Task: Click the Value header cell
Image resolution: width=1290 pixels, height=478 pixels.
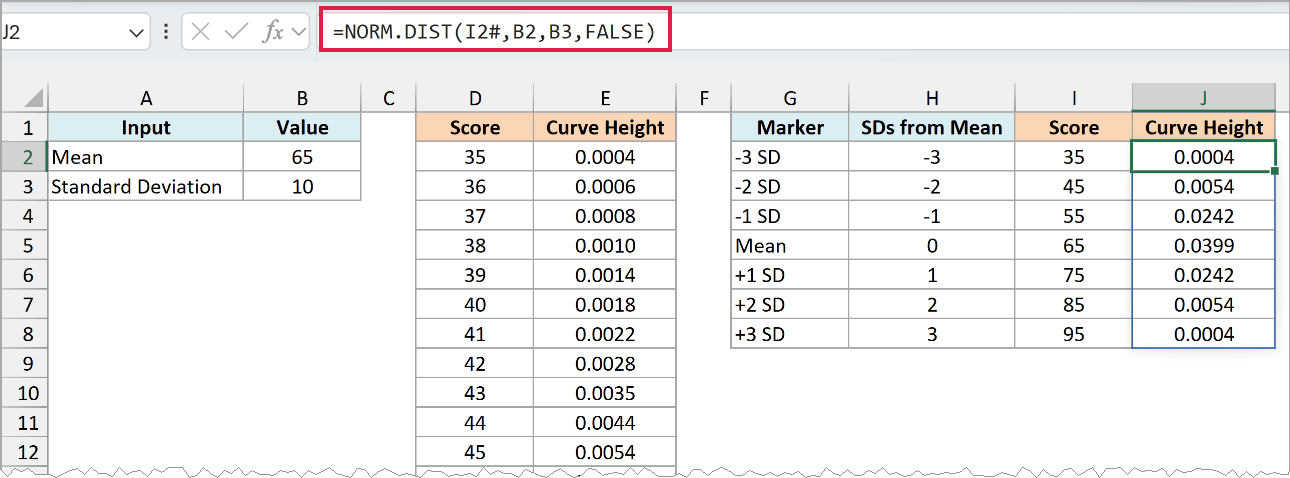Action: pyautogui.click(x=302, y=127)
